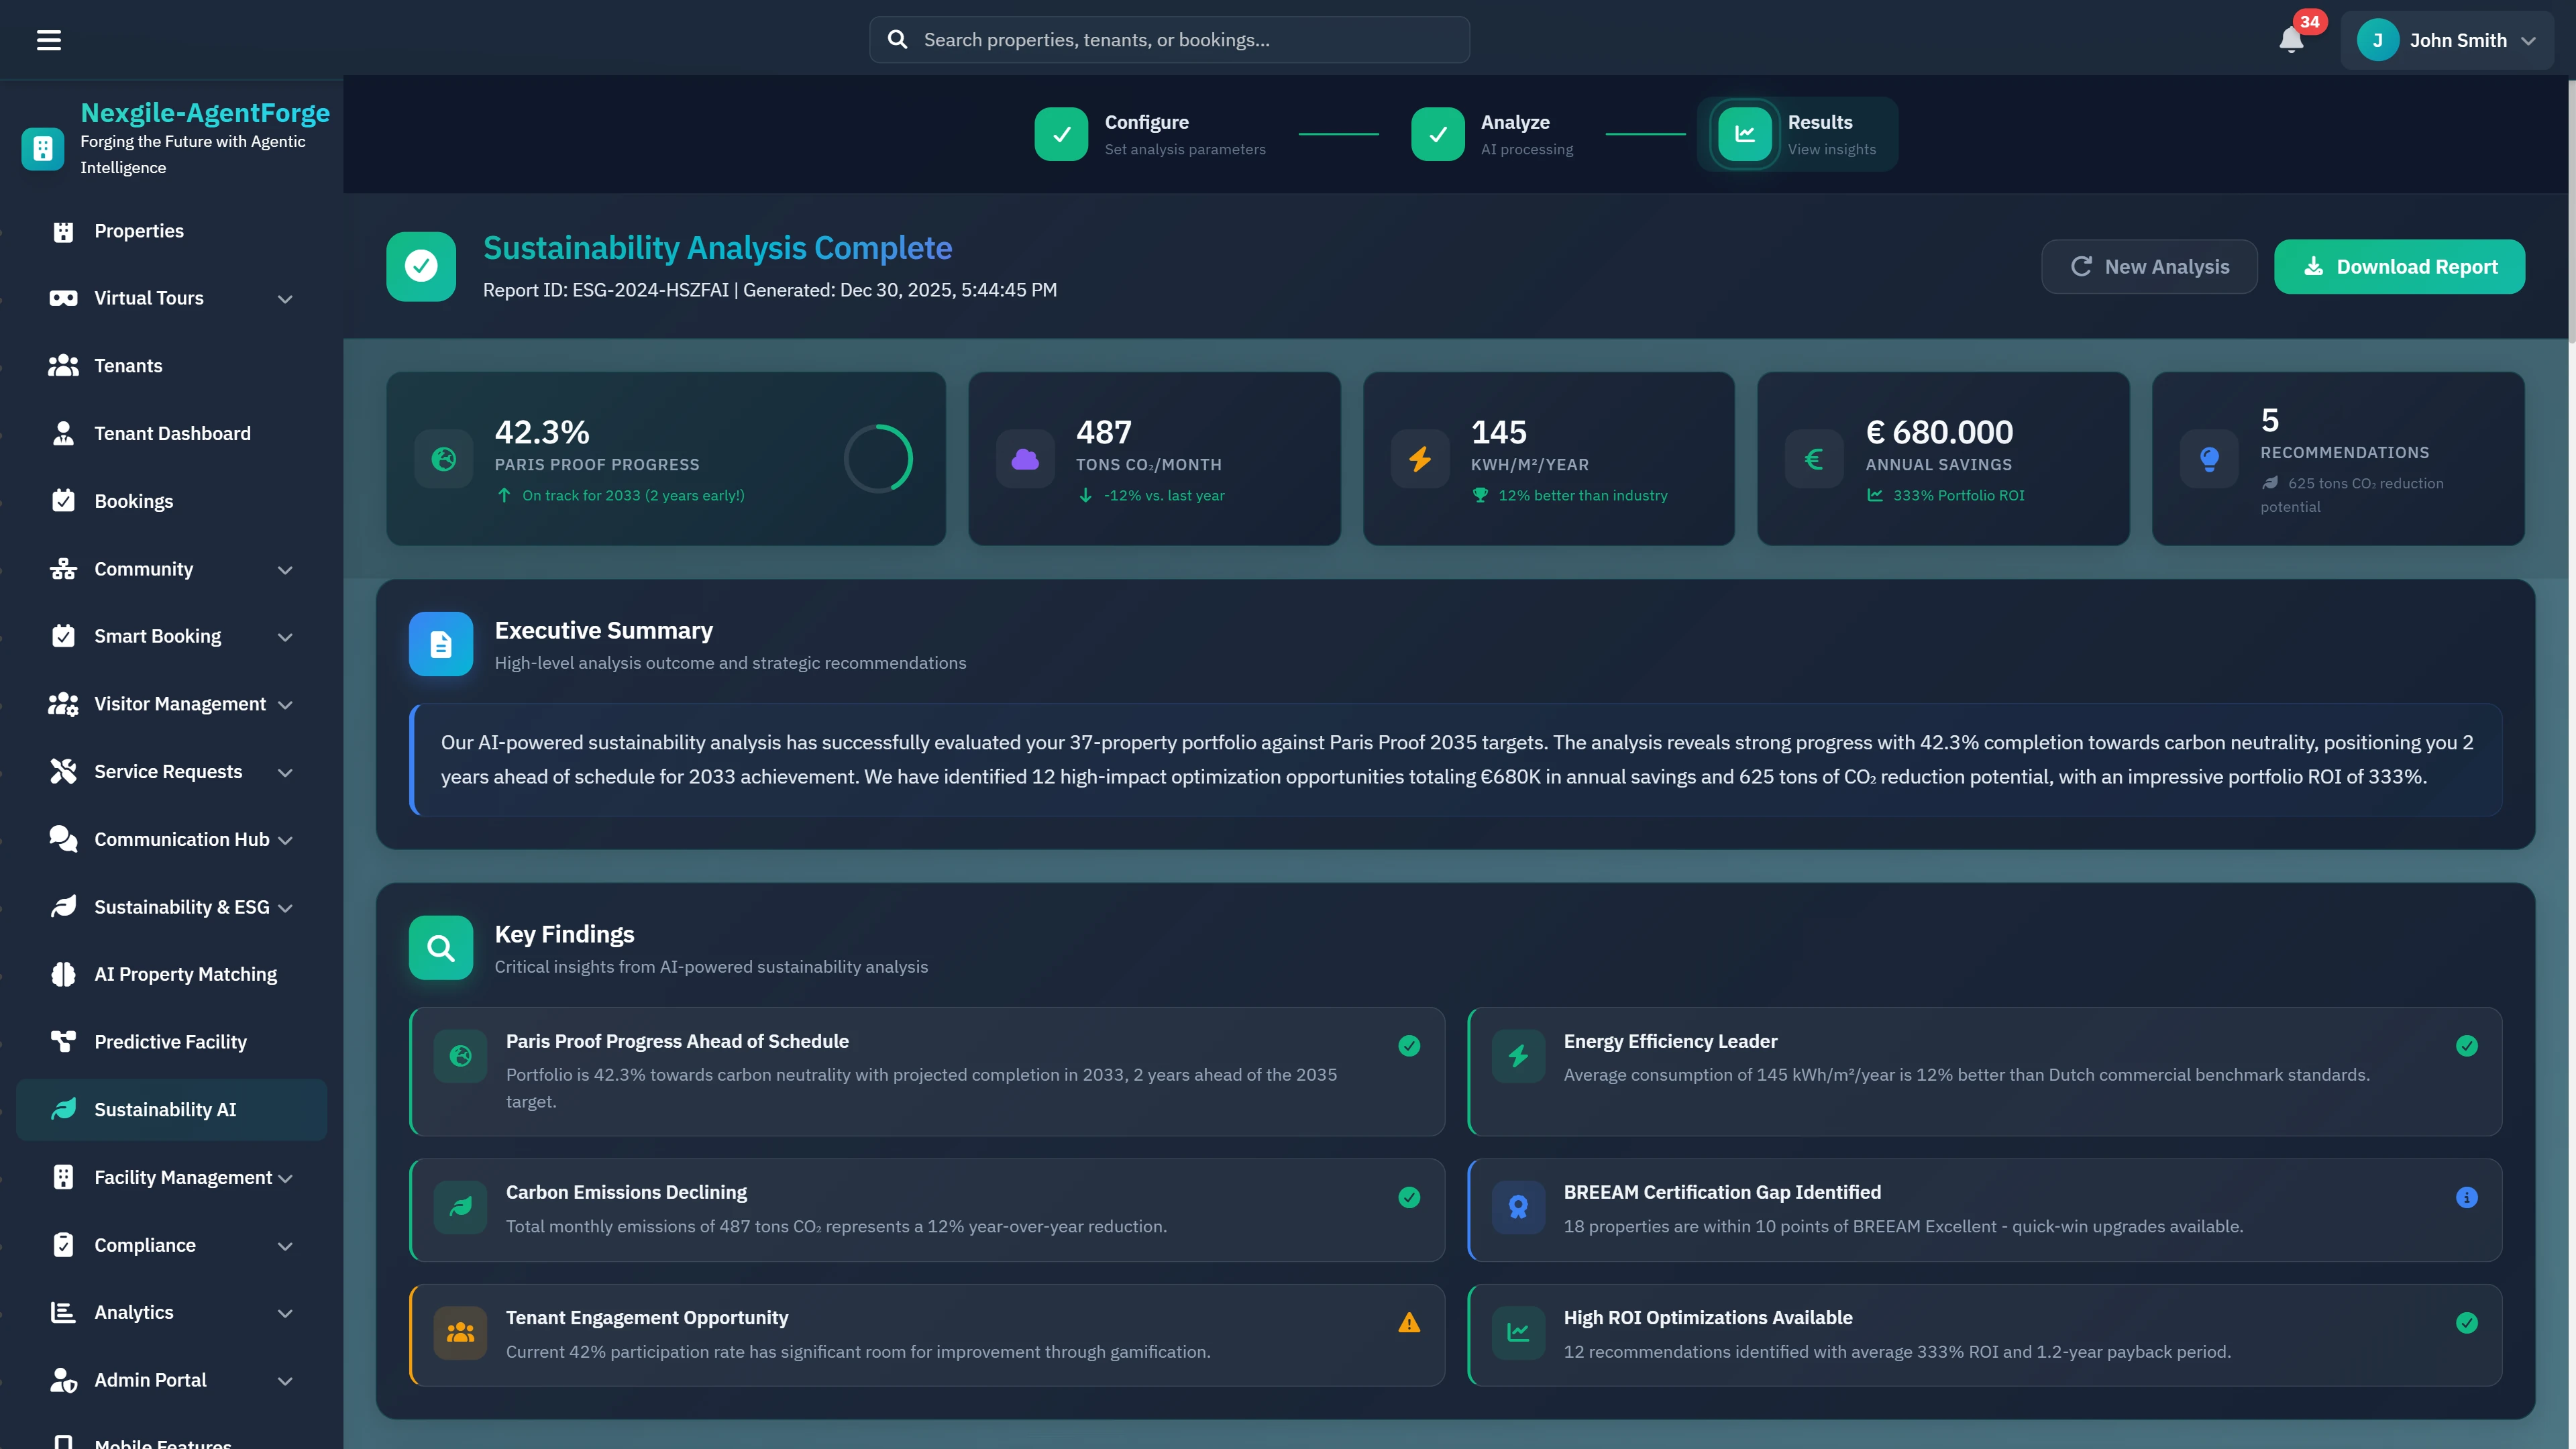Select the Predictive Facility icon
Viewport: 2576px width, 1449px height.
(62, 1041)
